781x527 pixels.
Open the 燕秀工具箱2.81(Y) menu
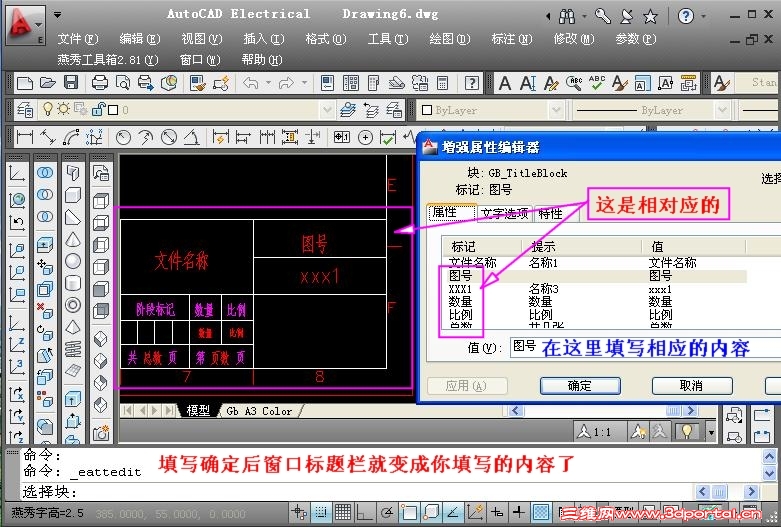(108, 60)
